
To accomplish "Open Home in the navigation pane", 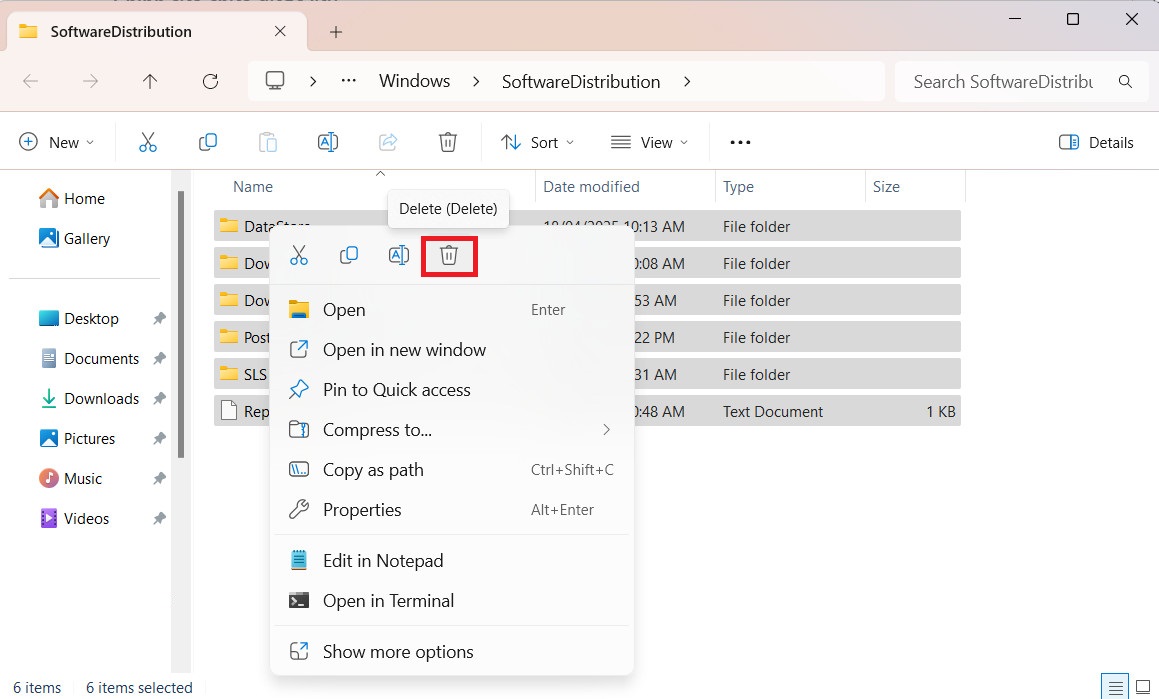I will 72,198.
